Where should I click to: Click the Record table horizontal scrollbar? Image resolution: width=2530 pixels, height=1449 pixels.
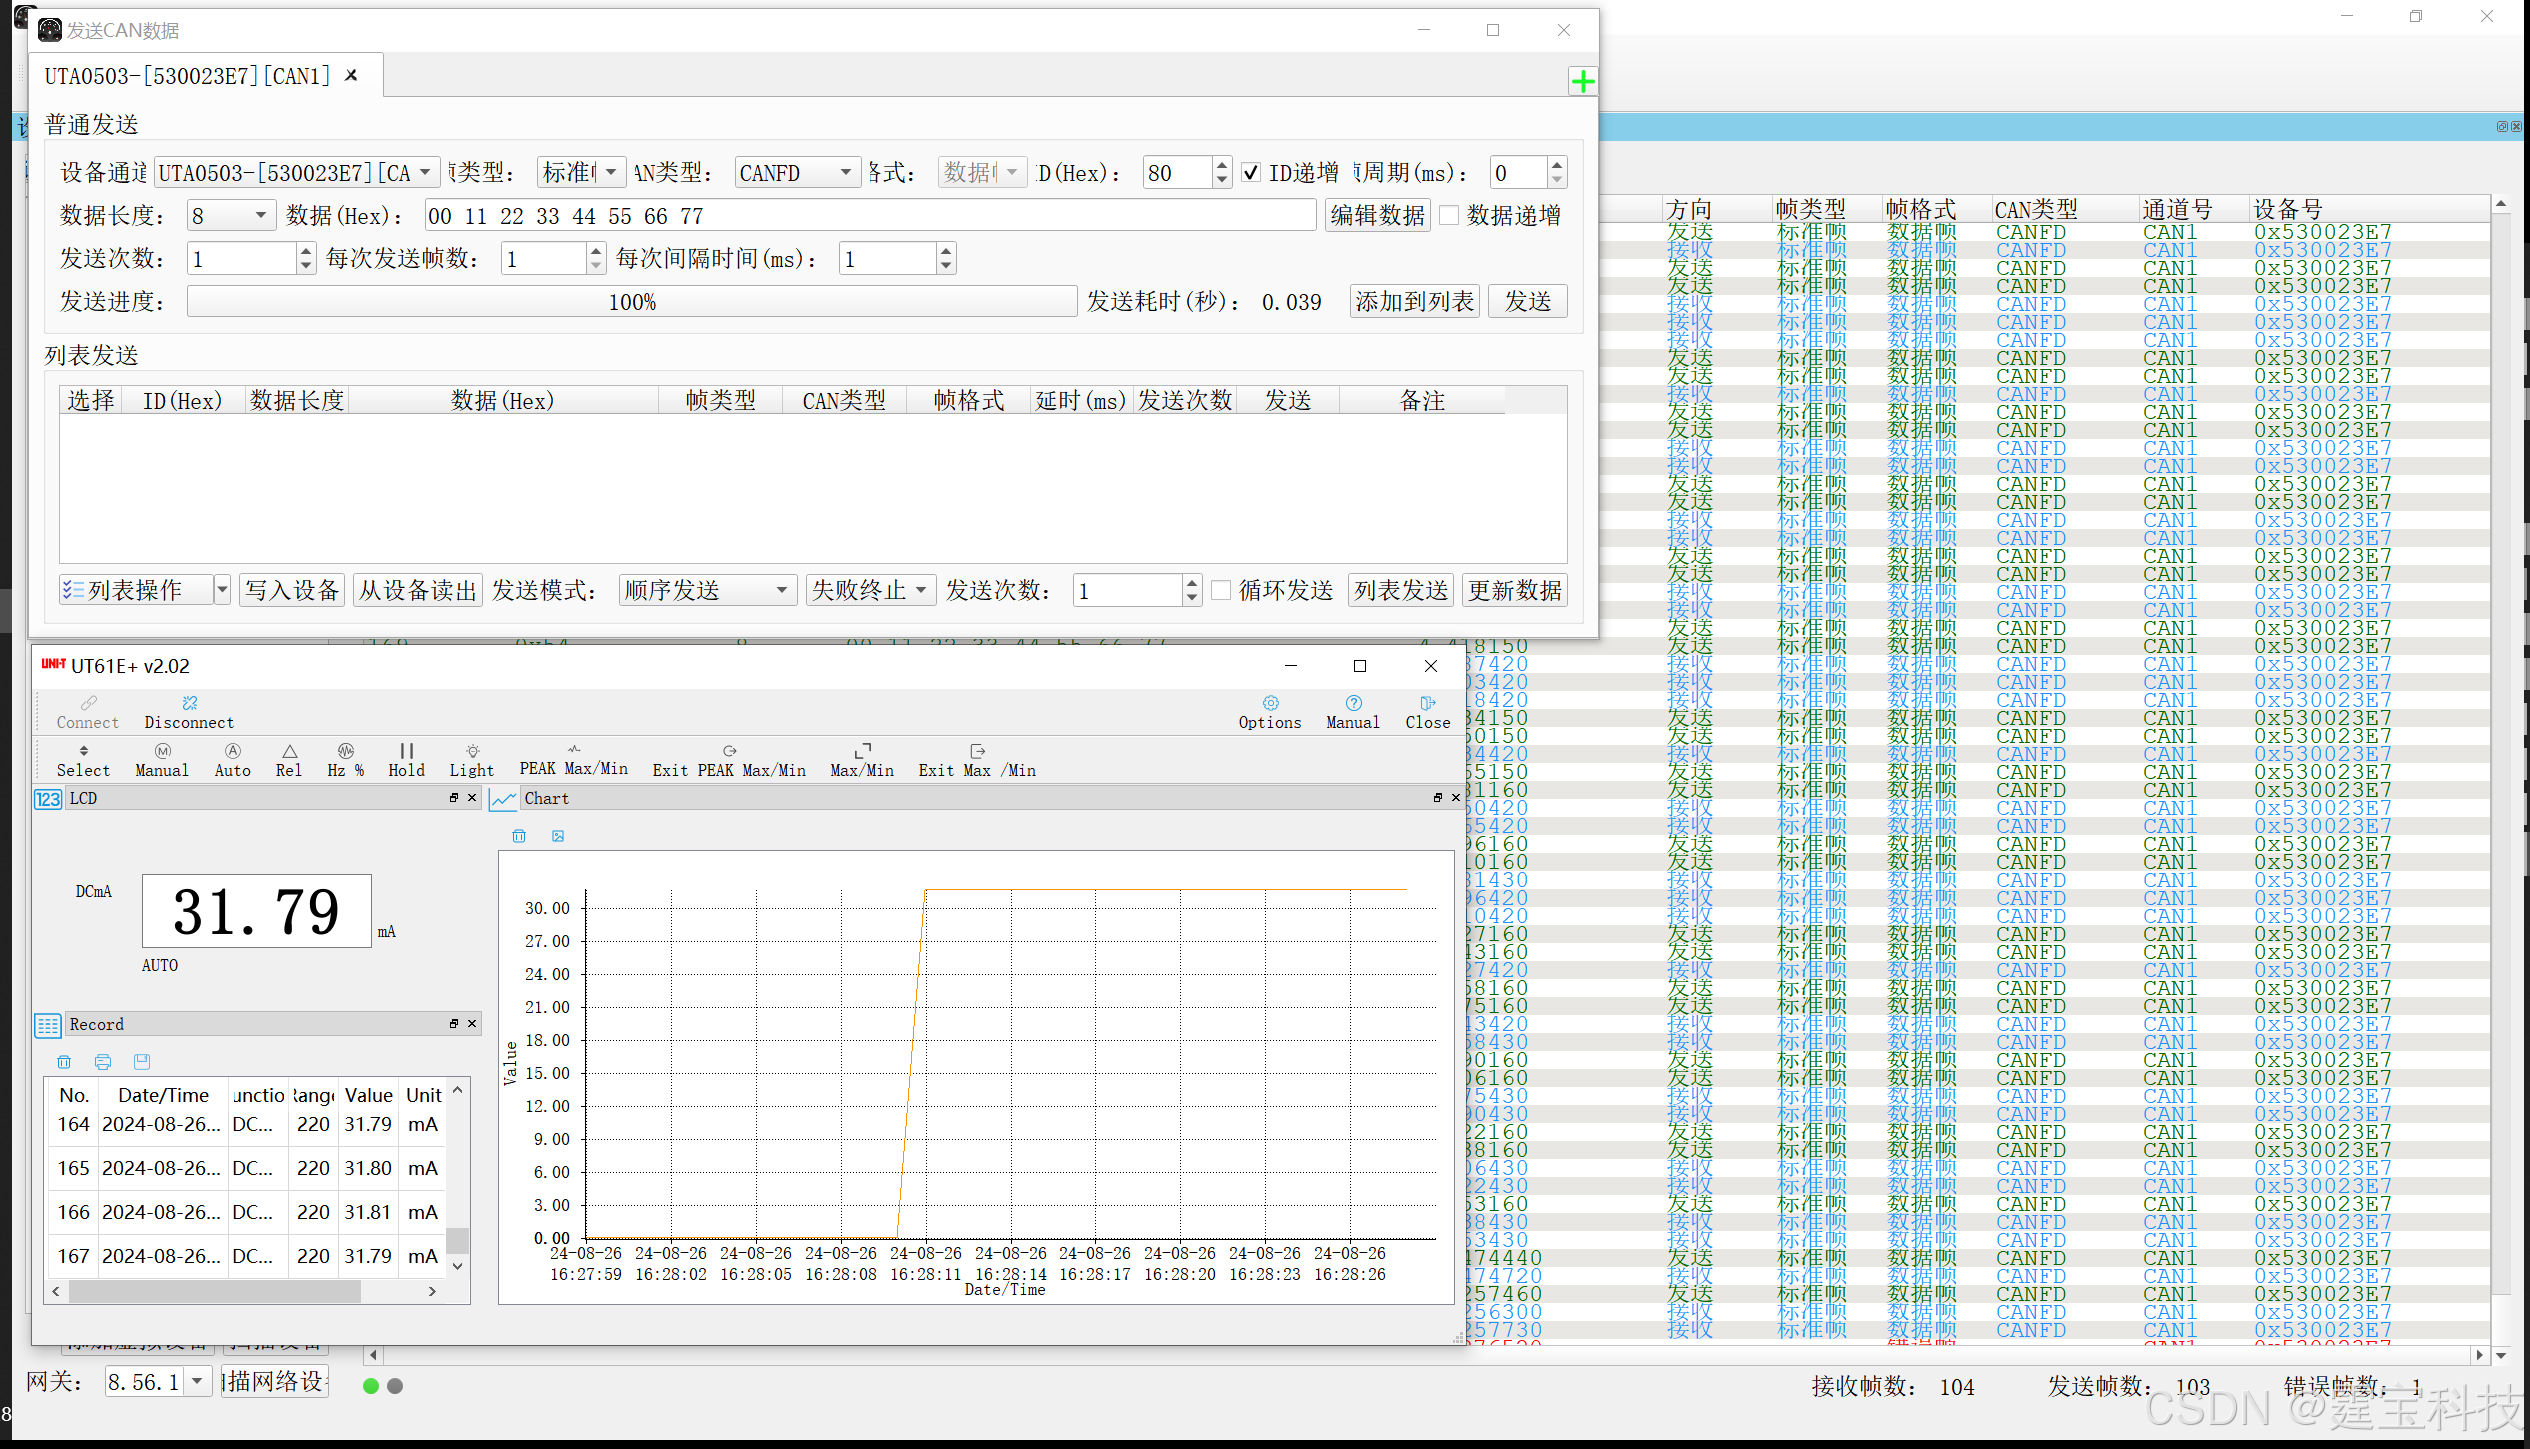[214, 1292]
